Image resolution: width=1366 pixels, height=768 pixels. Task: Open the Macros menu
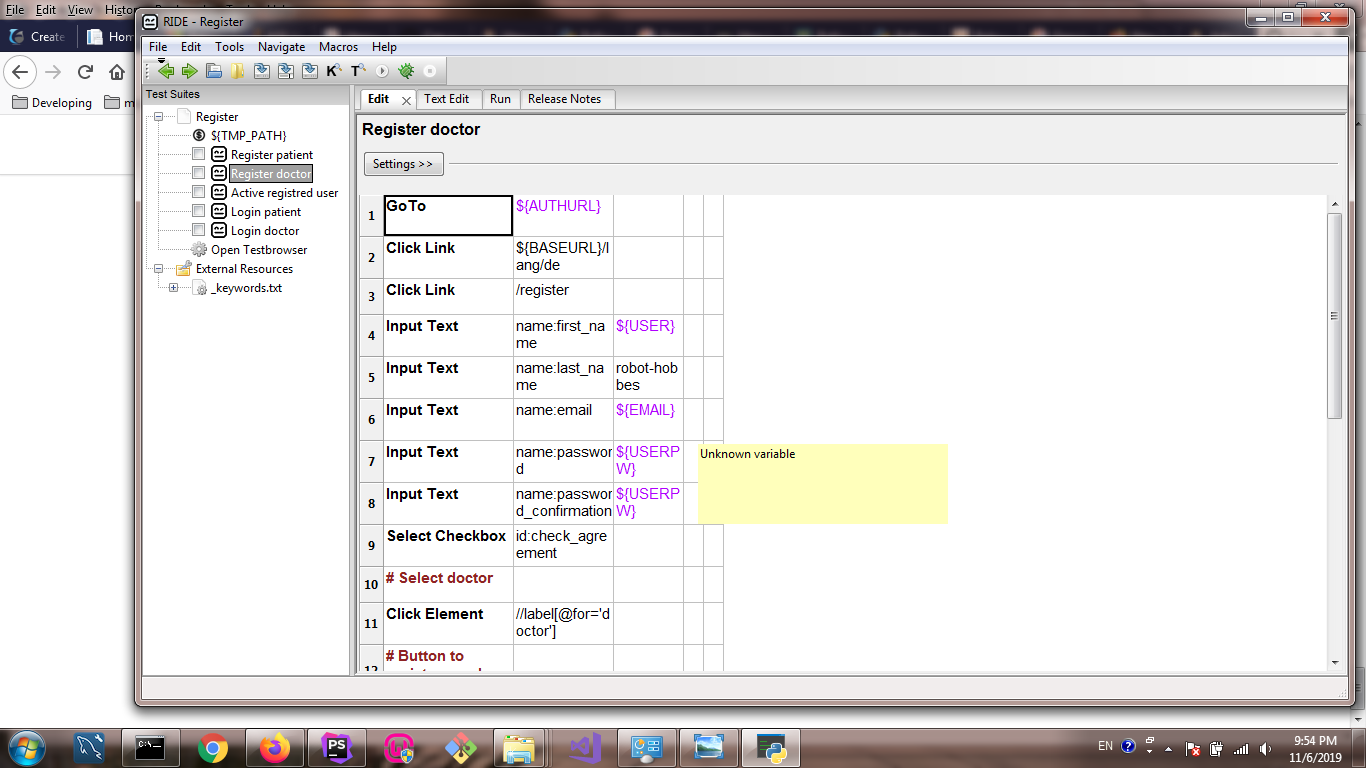[338, 46]
